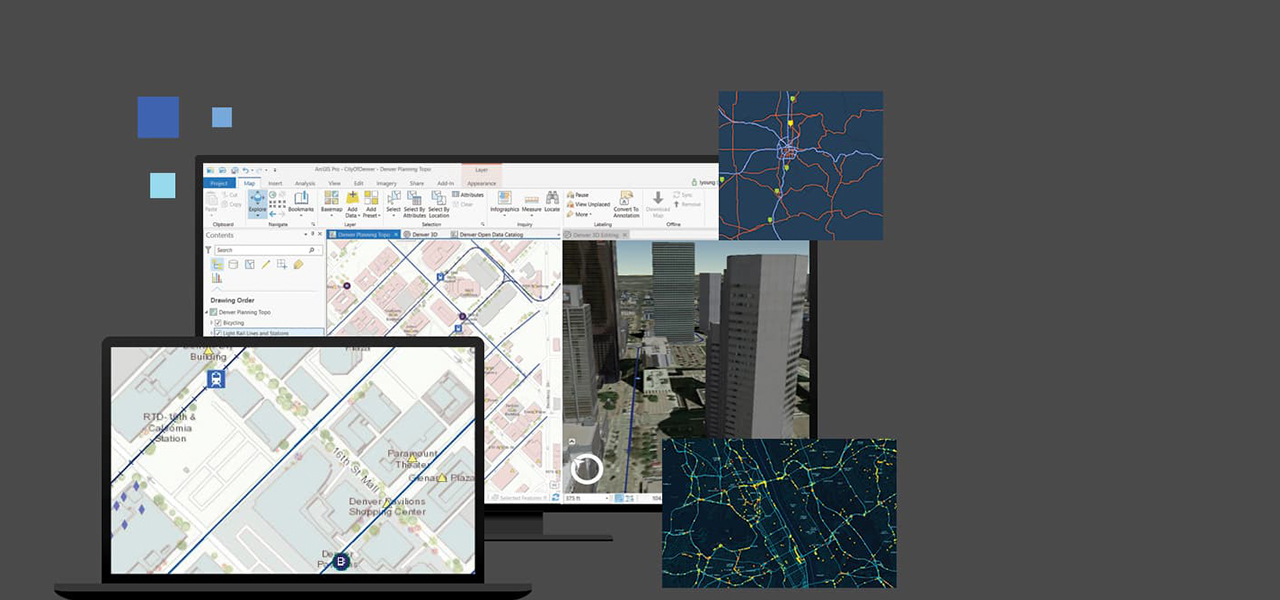The image size is (1280, 600).
Task: Switch Contents to List By Snapping
Action: (282, 264)
